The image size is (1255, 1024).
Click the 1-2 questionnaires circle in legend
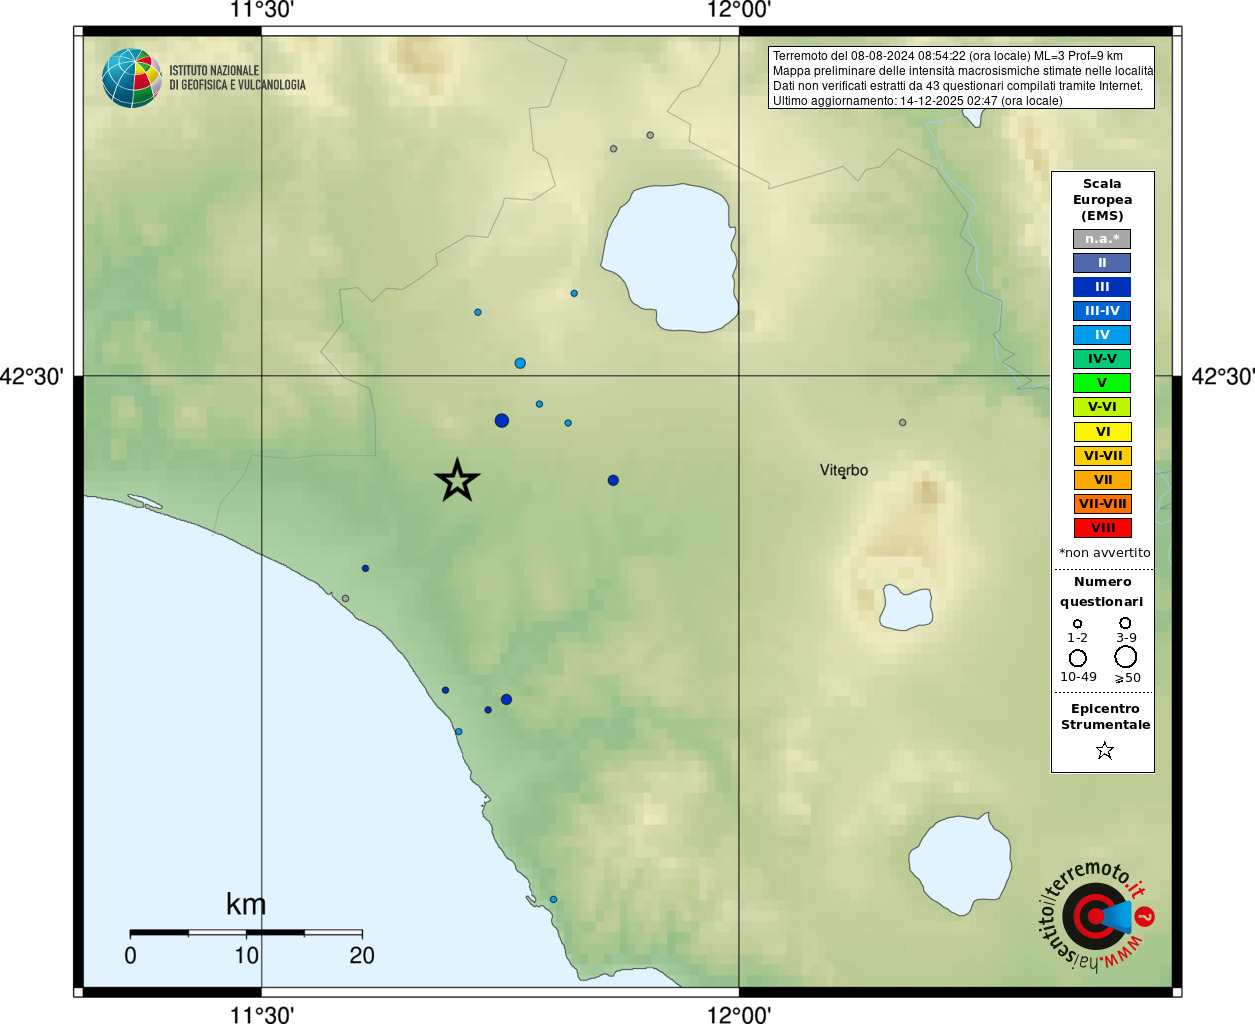(x=1077, y=624)
